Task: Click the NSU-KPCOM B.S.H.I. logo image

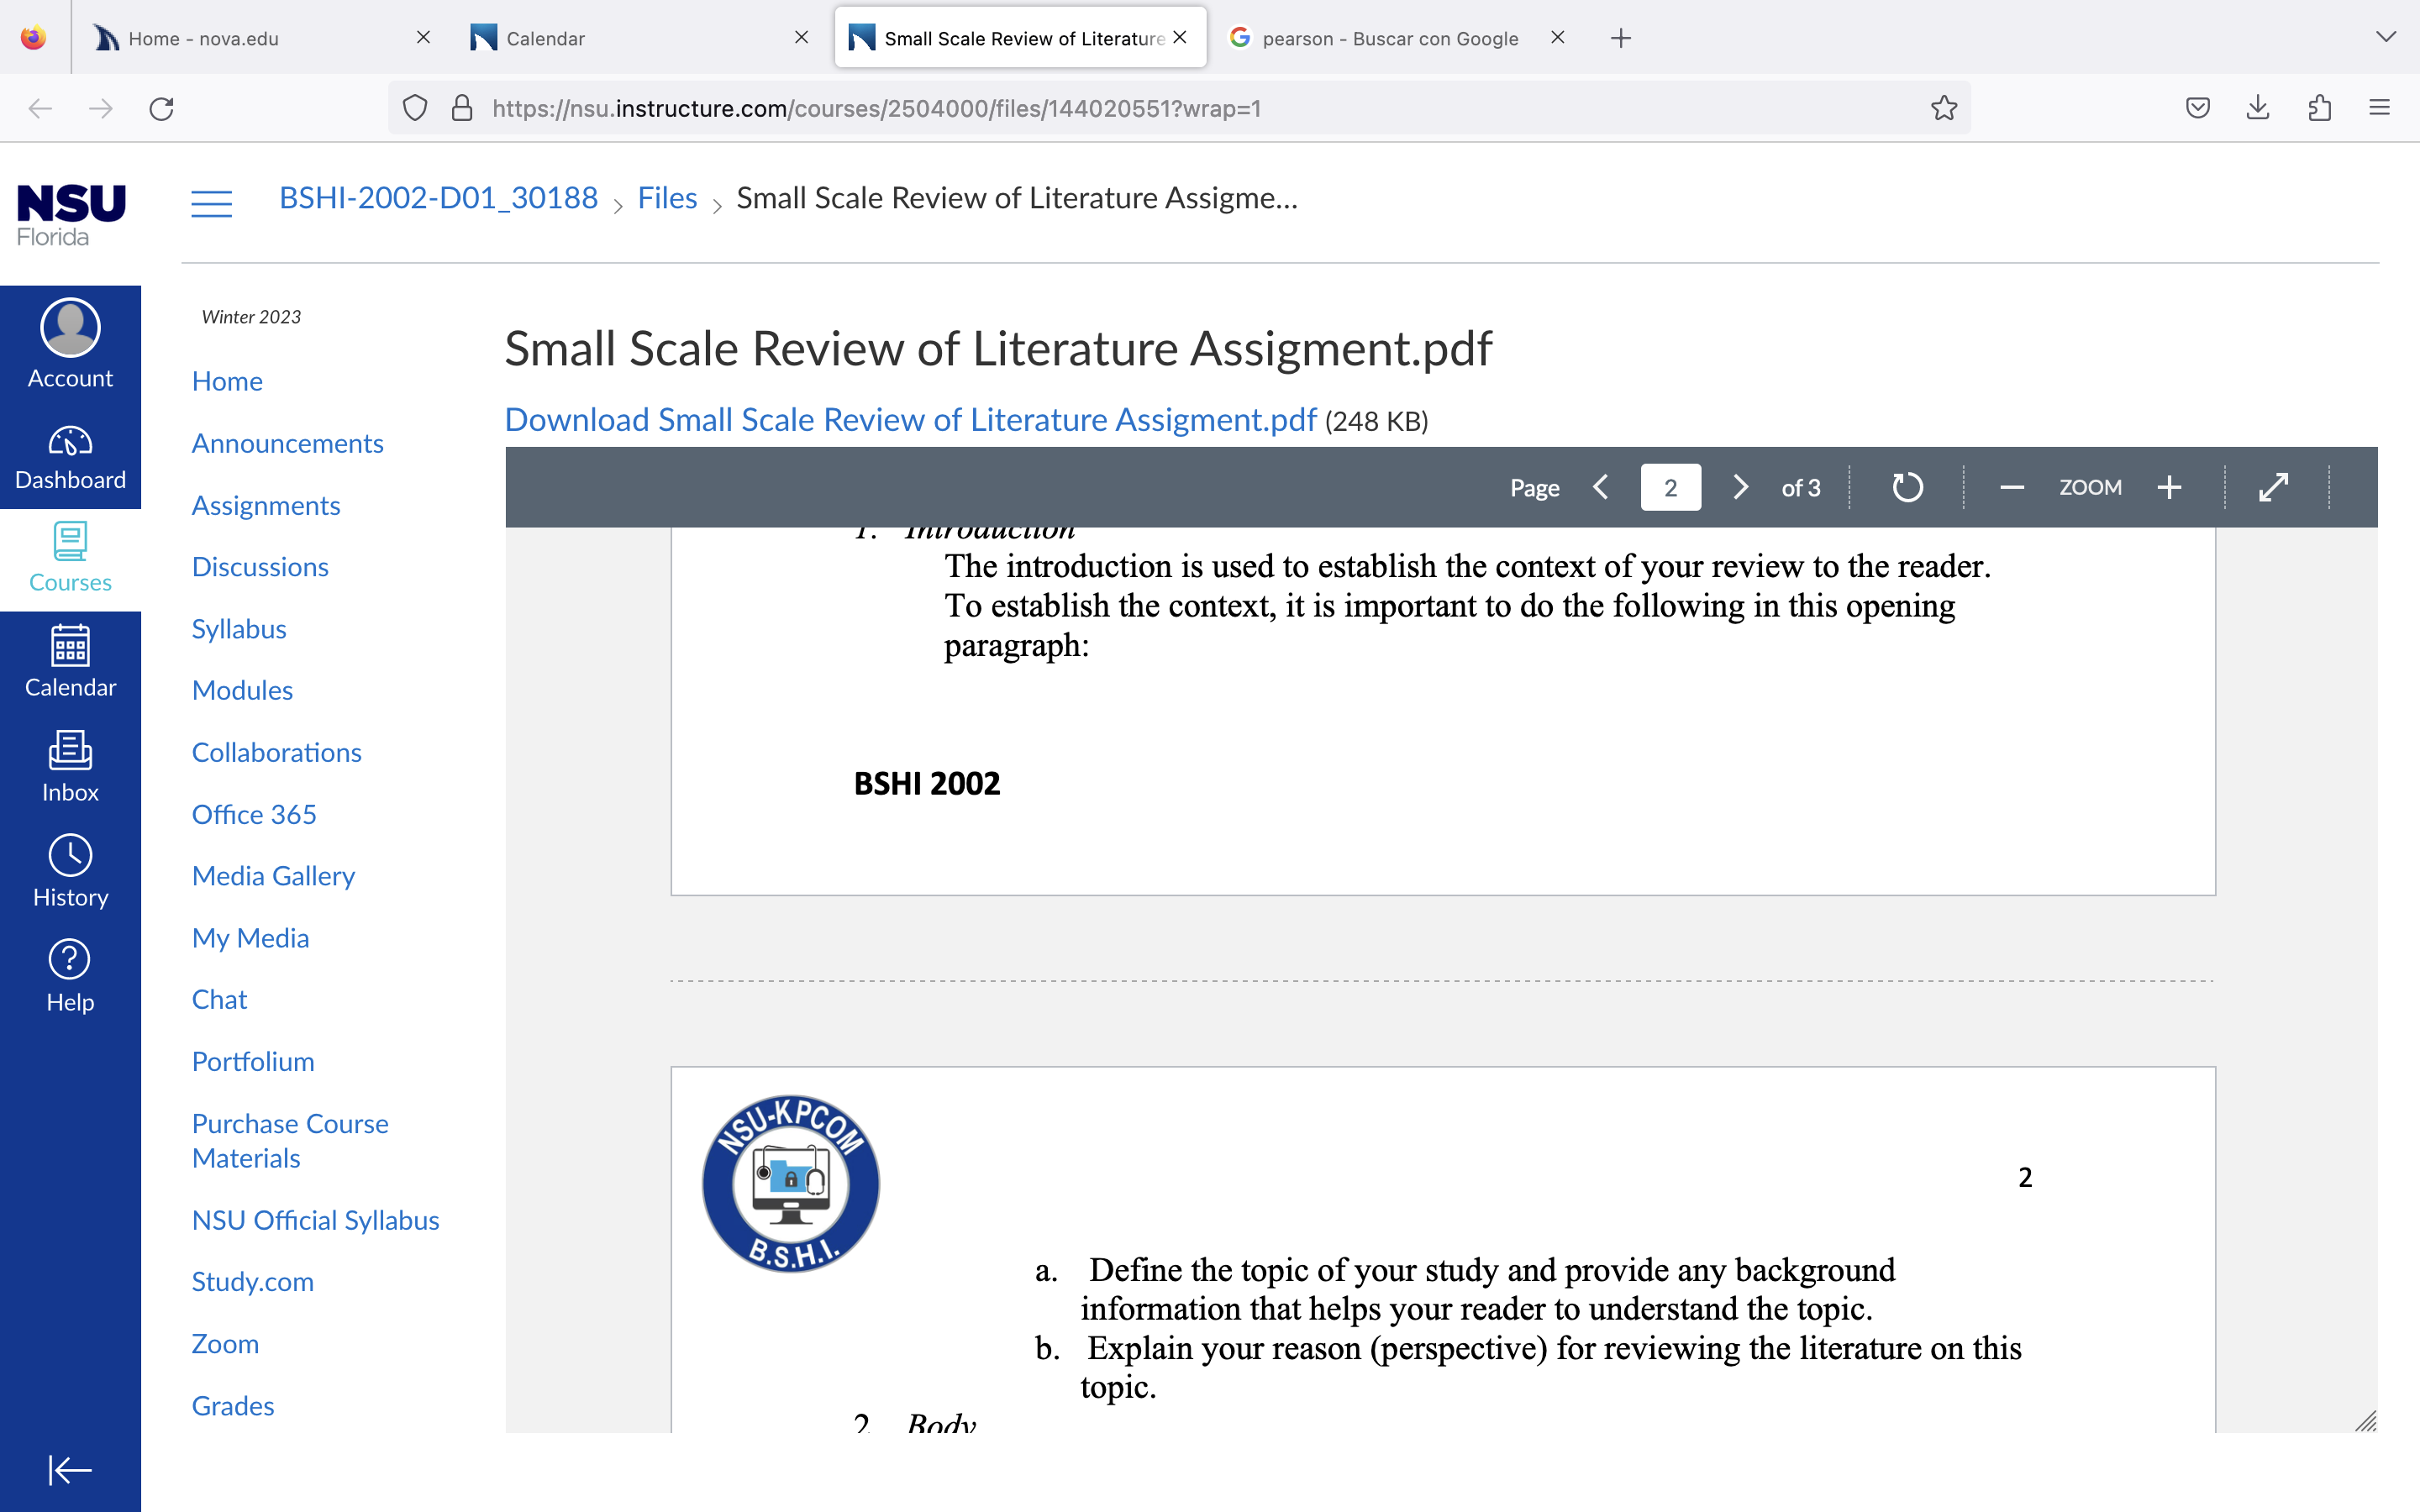Action: [790, 1183]
